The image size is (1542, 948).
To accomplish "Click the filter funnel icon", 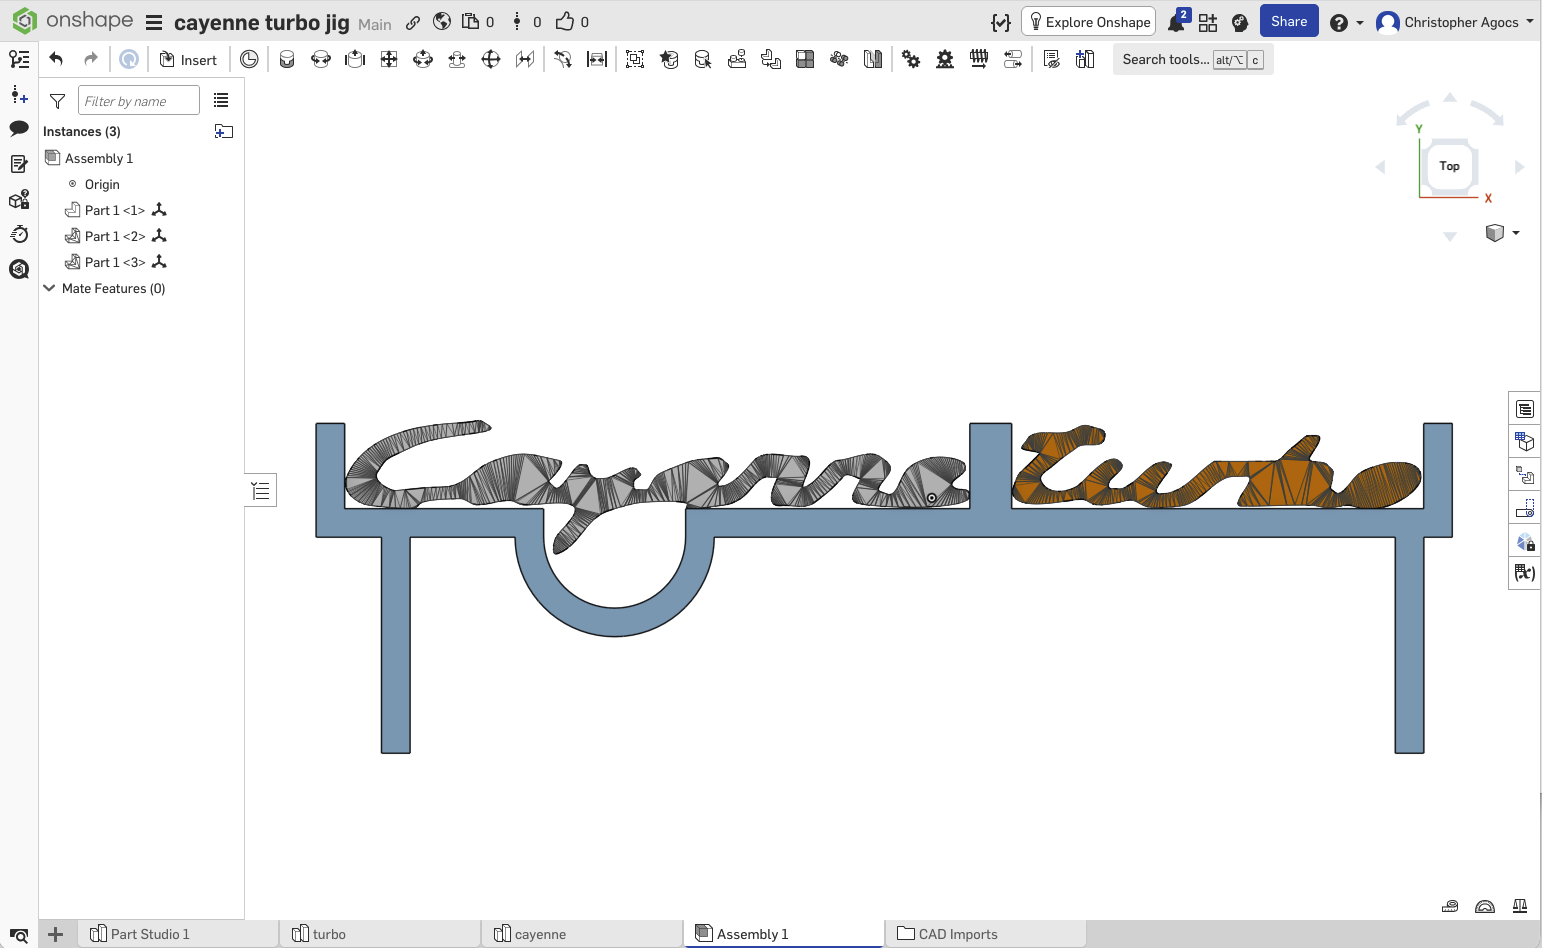I will (x=58, y=101).
